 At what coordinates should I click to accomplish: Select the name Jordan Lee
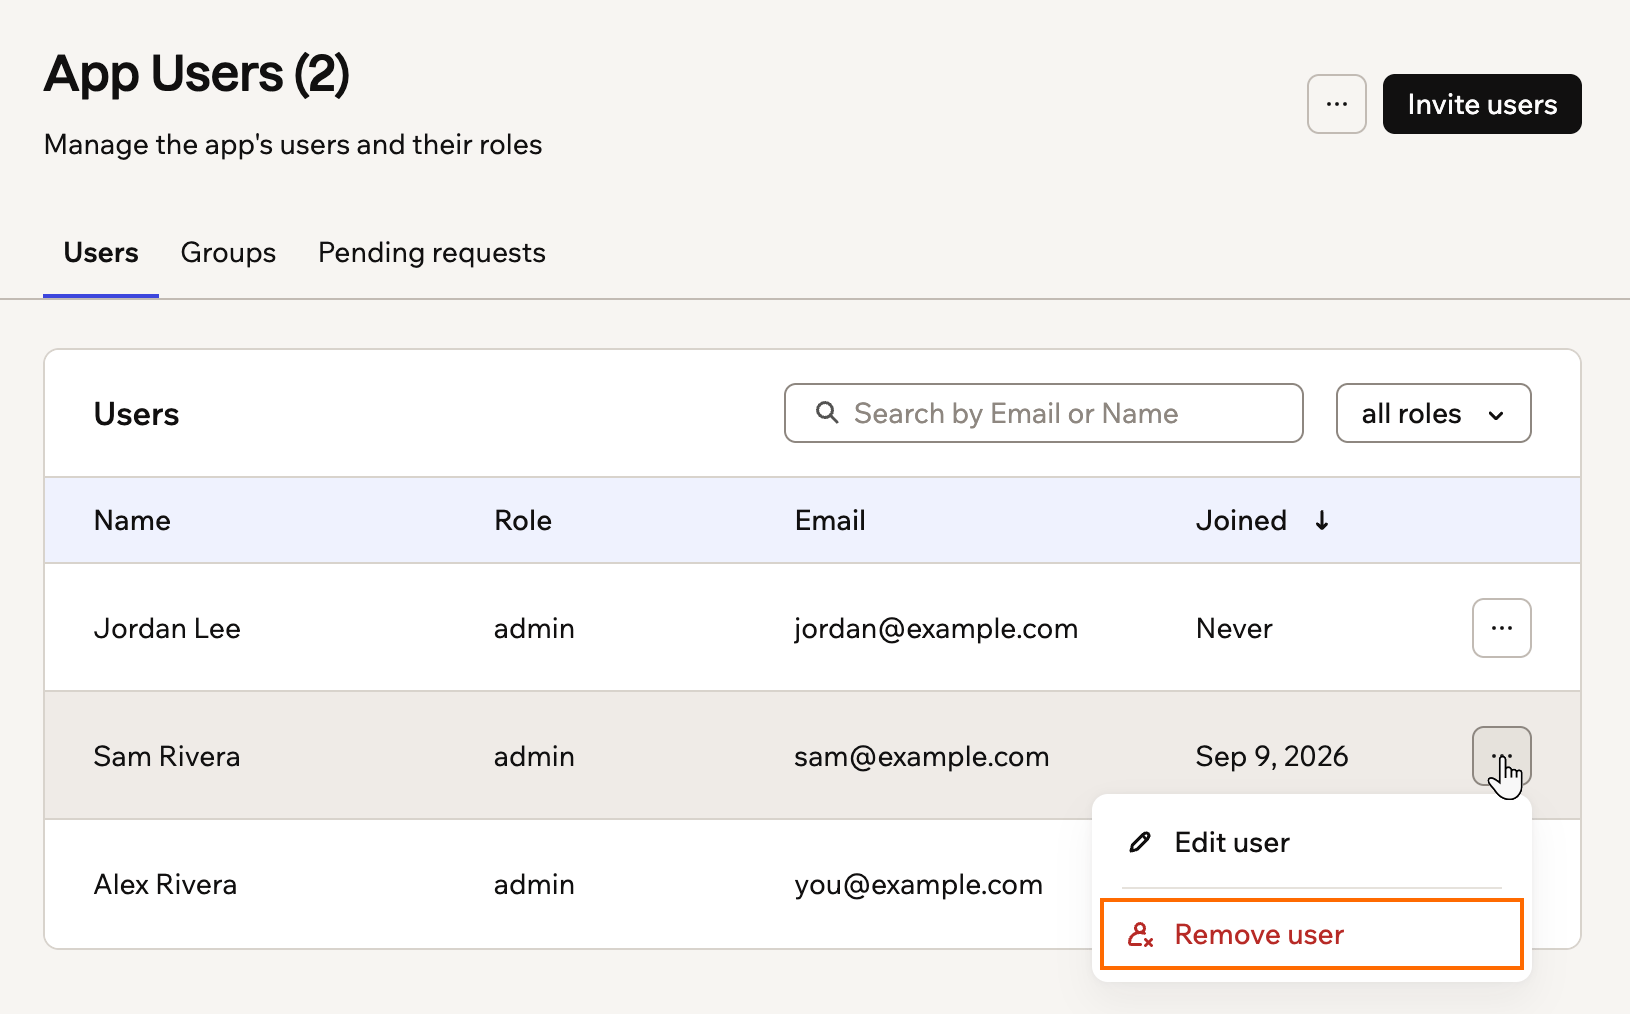(167, 628)
